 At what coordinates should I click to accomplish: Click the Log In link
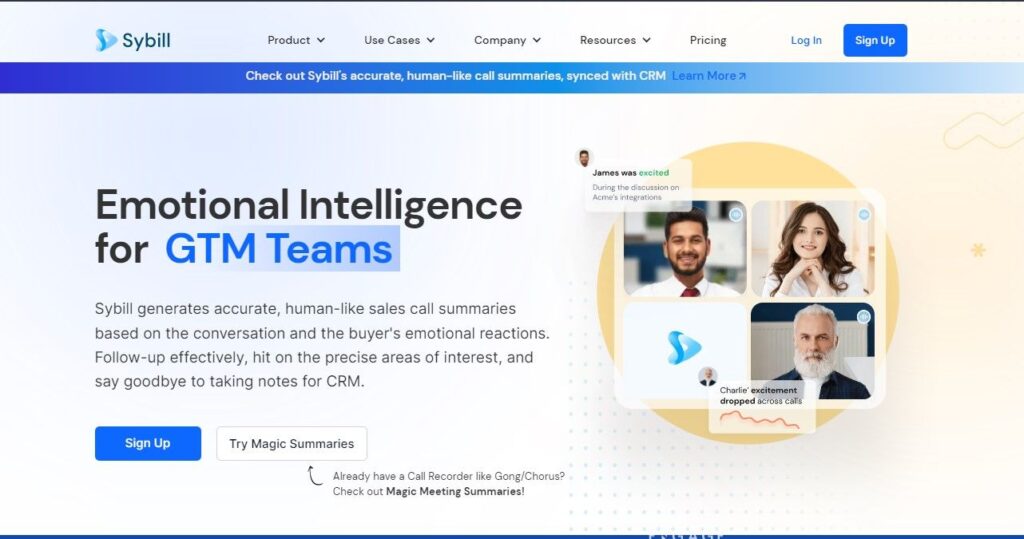806,40
